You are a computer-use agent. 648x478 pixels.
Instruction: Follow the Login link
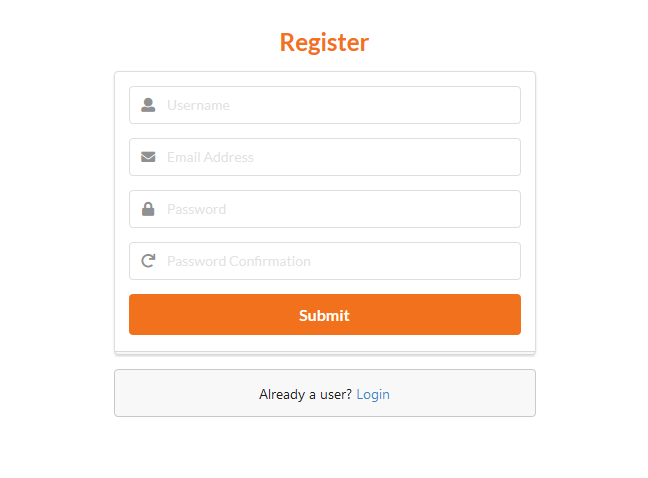tap(373, 394)
